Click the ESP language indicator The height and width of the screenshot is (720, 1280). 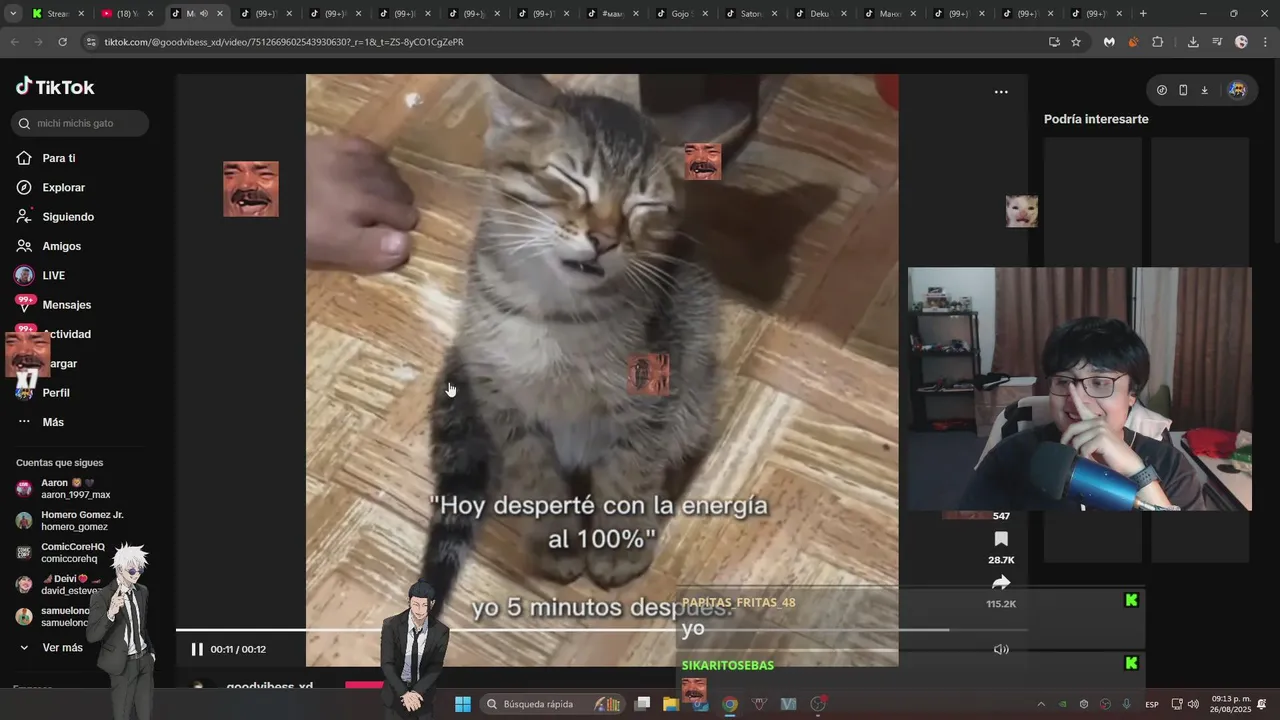coord(1152,704)
